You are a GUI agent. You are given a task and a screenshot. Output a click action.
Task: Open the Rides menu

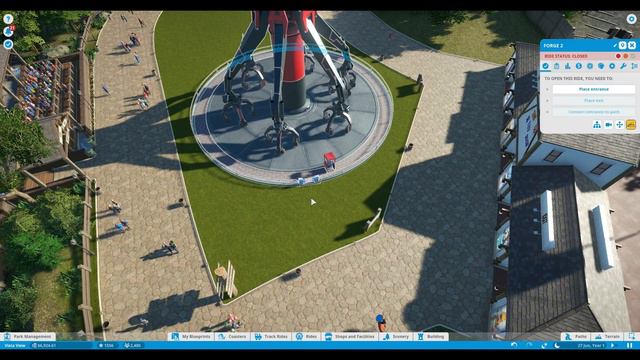point(306,337)
